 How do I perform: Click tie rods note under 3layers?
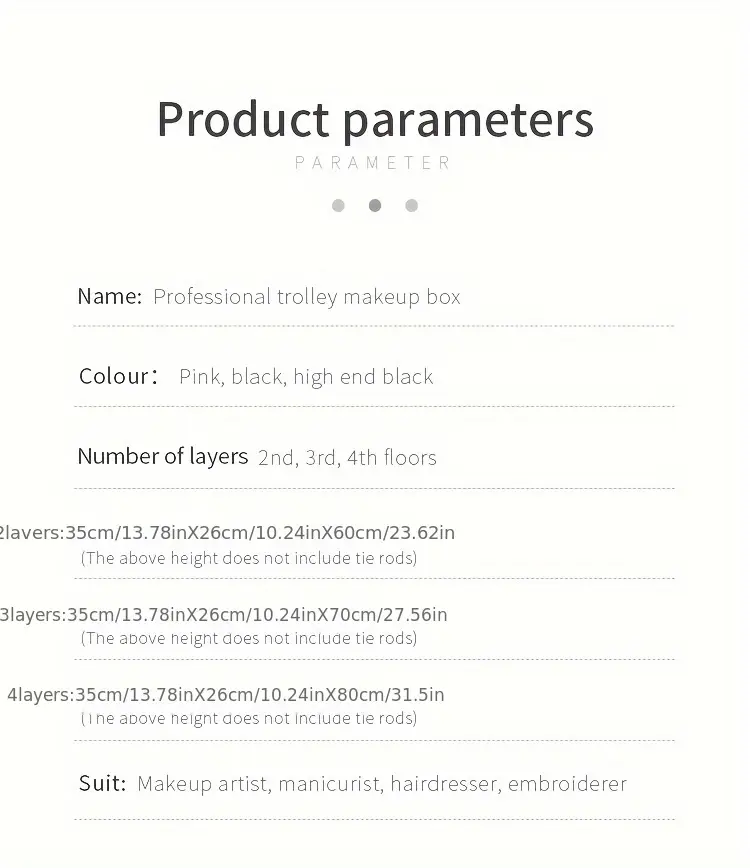249,638
